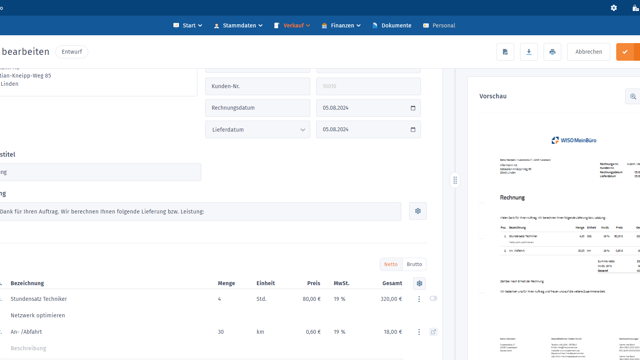Click the Finanzen bank icon
The image size is (640, 360).
pyautogui.click(x=324, y=25)
